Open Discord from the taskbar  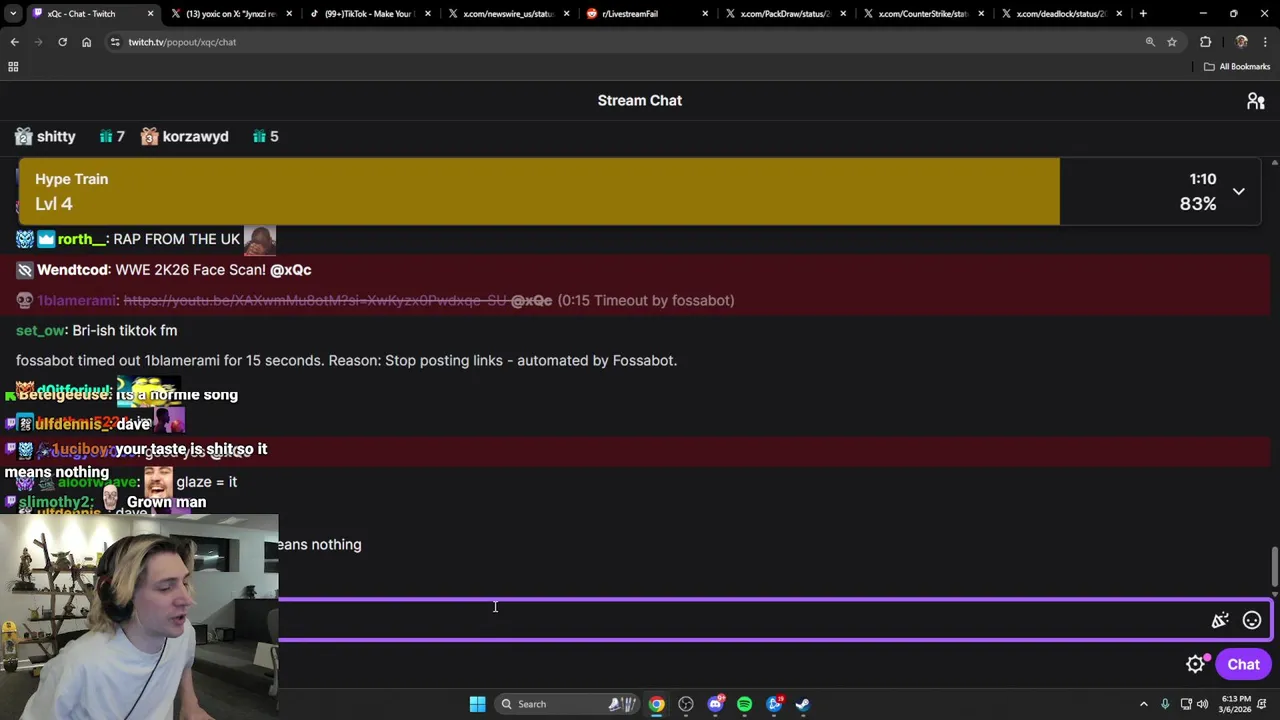pos(715,704)
